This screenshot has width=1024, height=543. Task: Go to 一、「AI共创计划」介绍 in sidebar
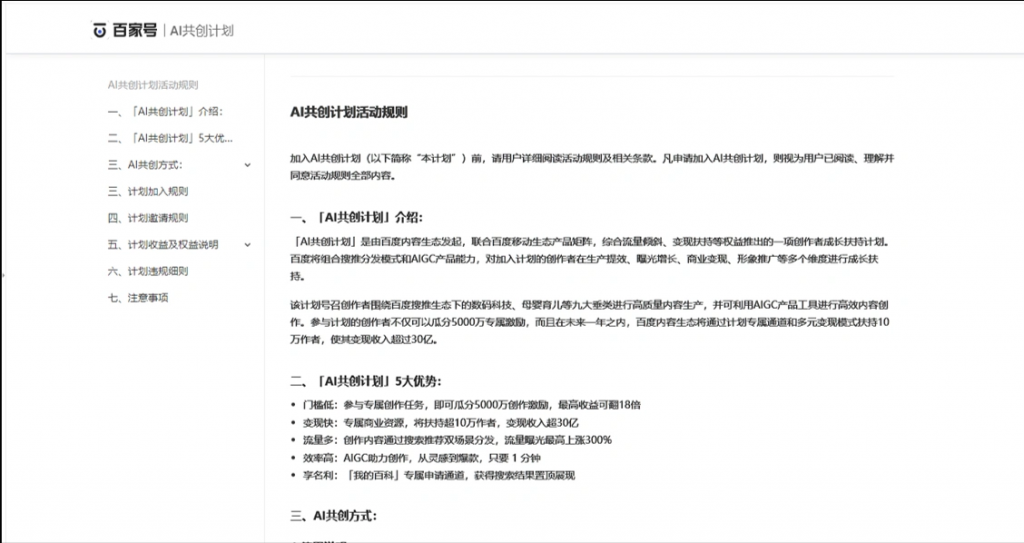(165, 111)
